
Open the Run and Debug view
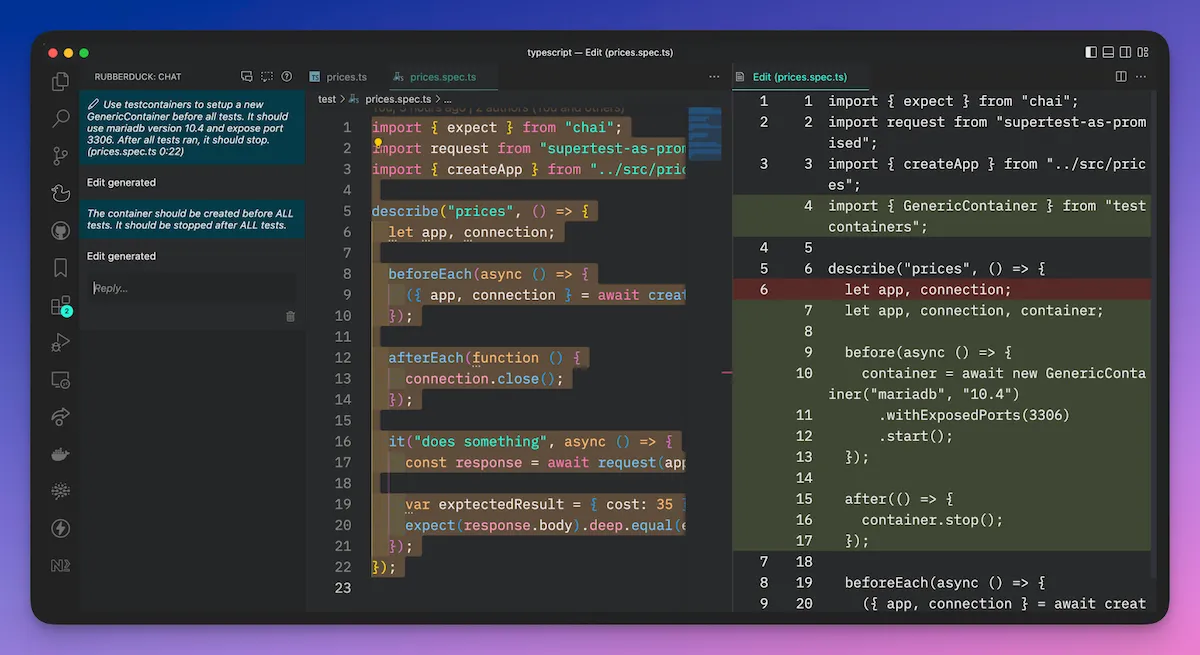click(60, 343)
